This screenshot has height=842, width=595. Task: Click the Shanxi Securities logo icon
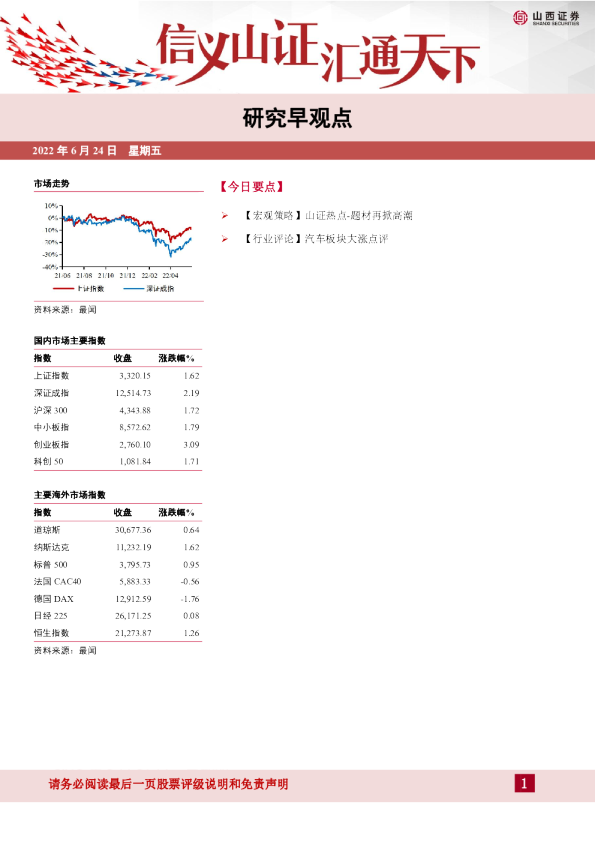pyautogui.click(x=520, y=18)
